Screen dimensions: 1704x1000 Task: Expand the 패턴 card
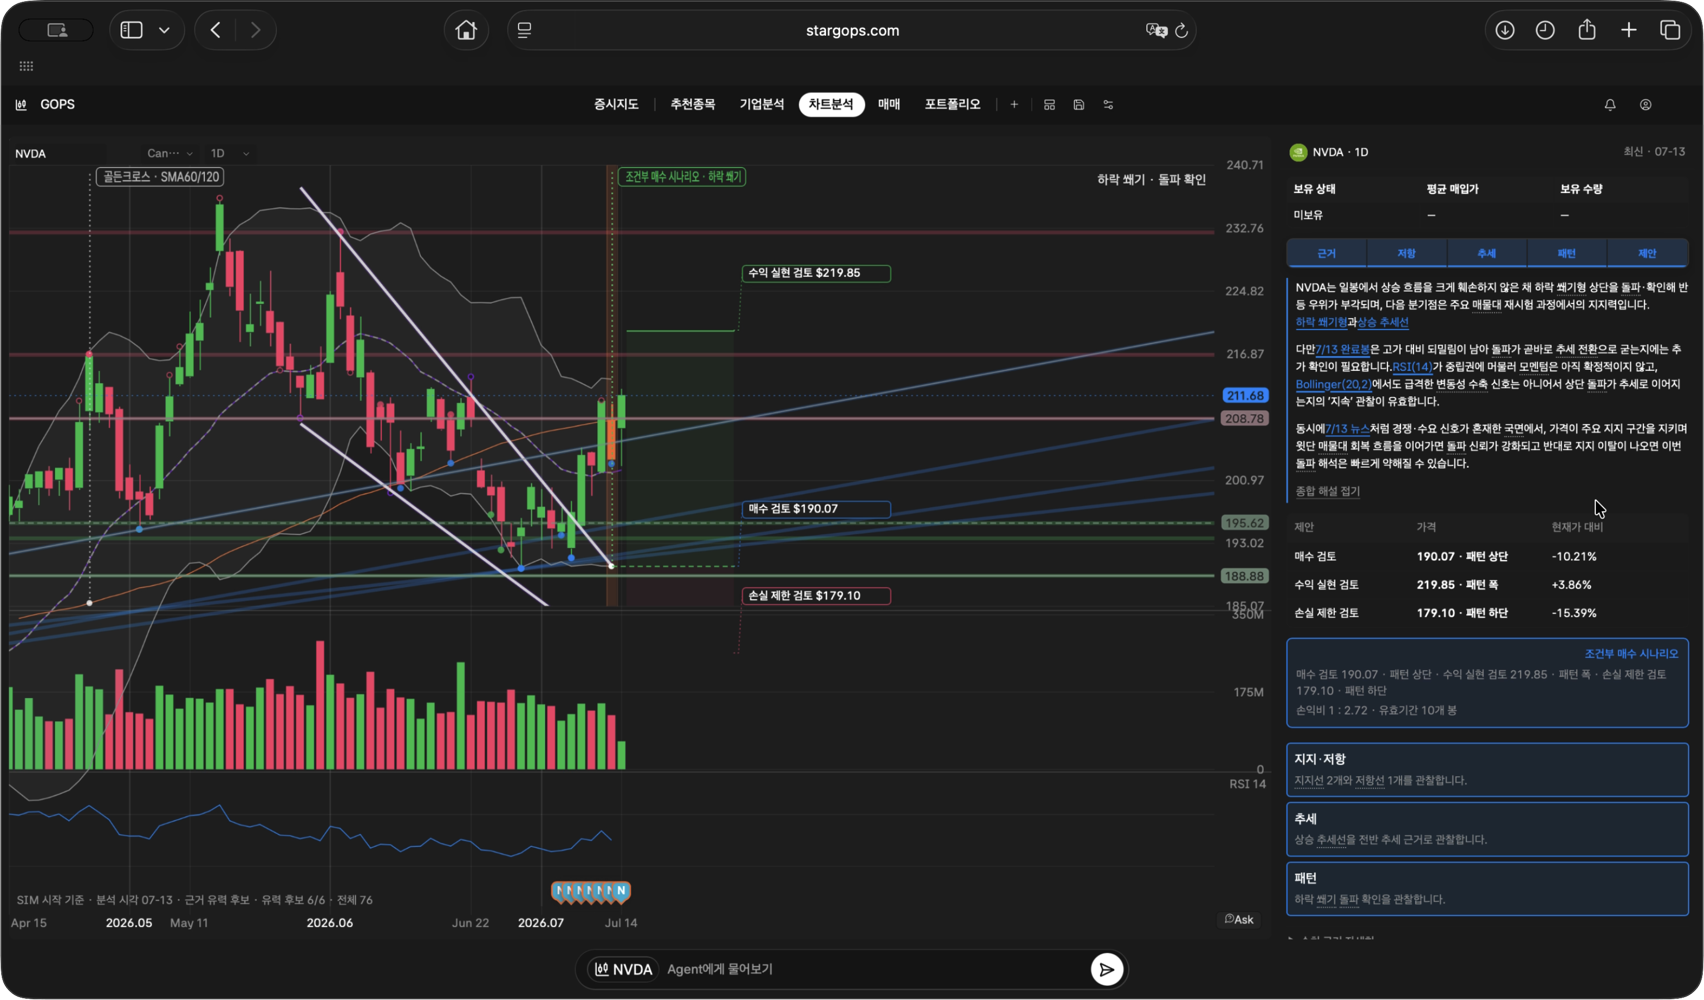click(x=1487, y=889)
